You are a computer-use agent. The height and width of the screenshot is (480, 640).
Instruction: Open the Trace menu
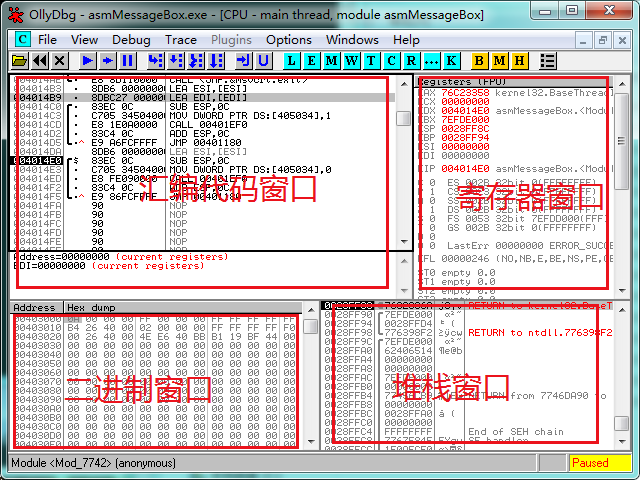[181, 39]
